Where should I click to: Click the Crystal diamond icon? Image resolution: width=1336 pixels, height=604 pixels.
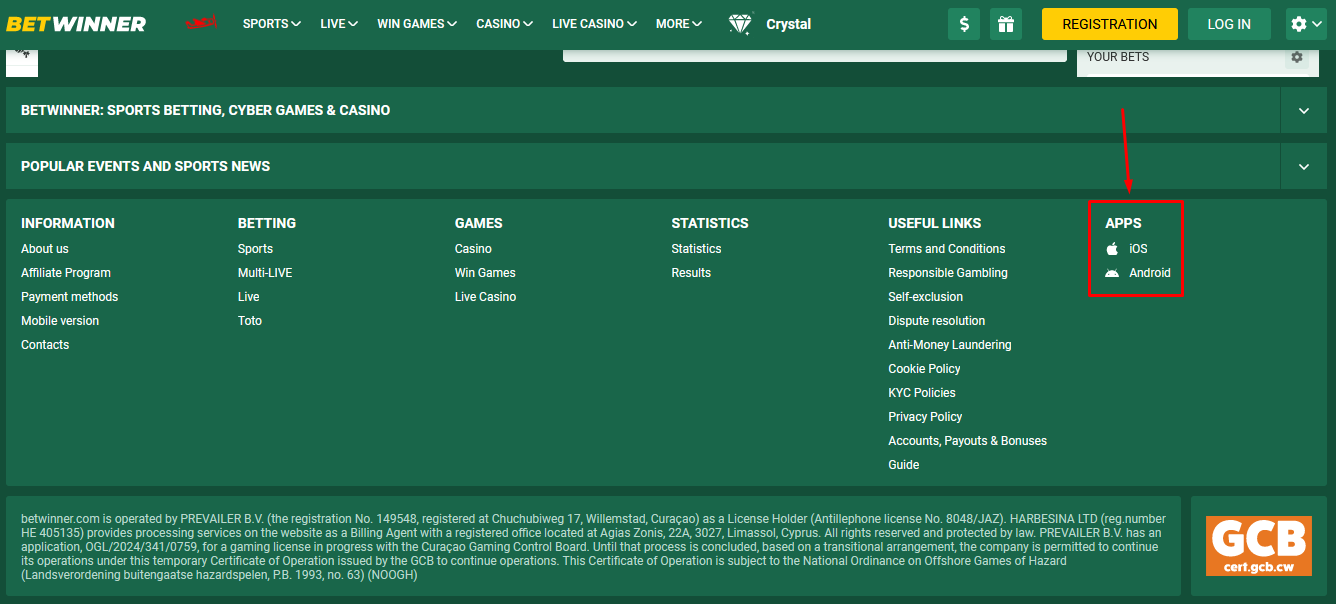tap(741, 24)
